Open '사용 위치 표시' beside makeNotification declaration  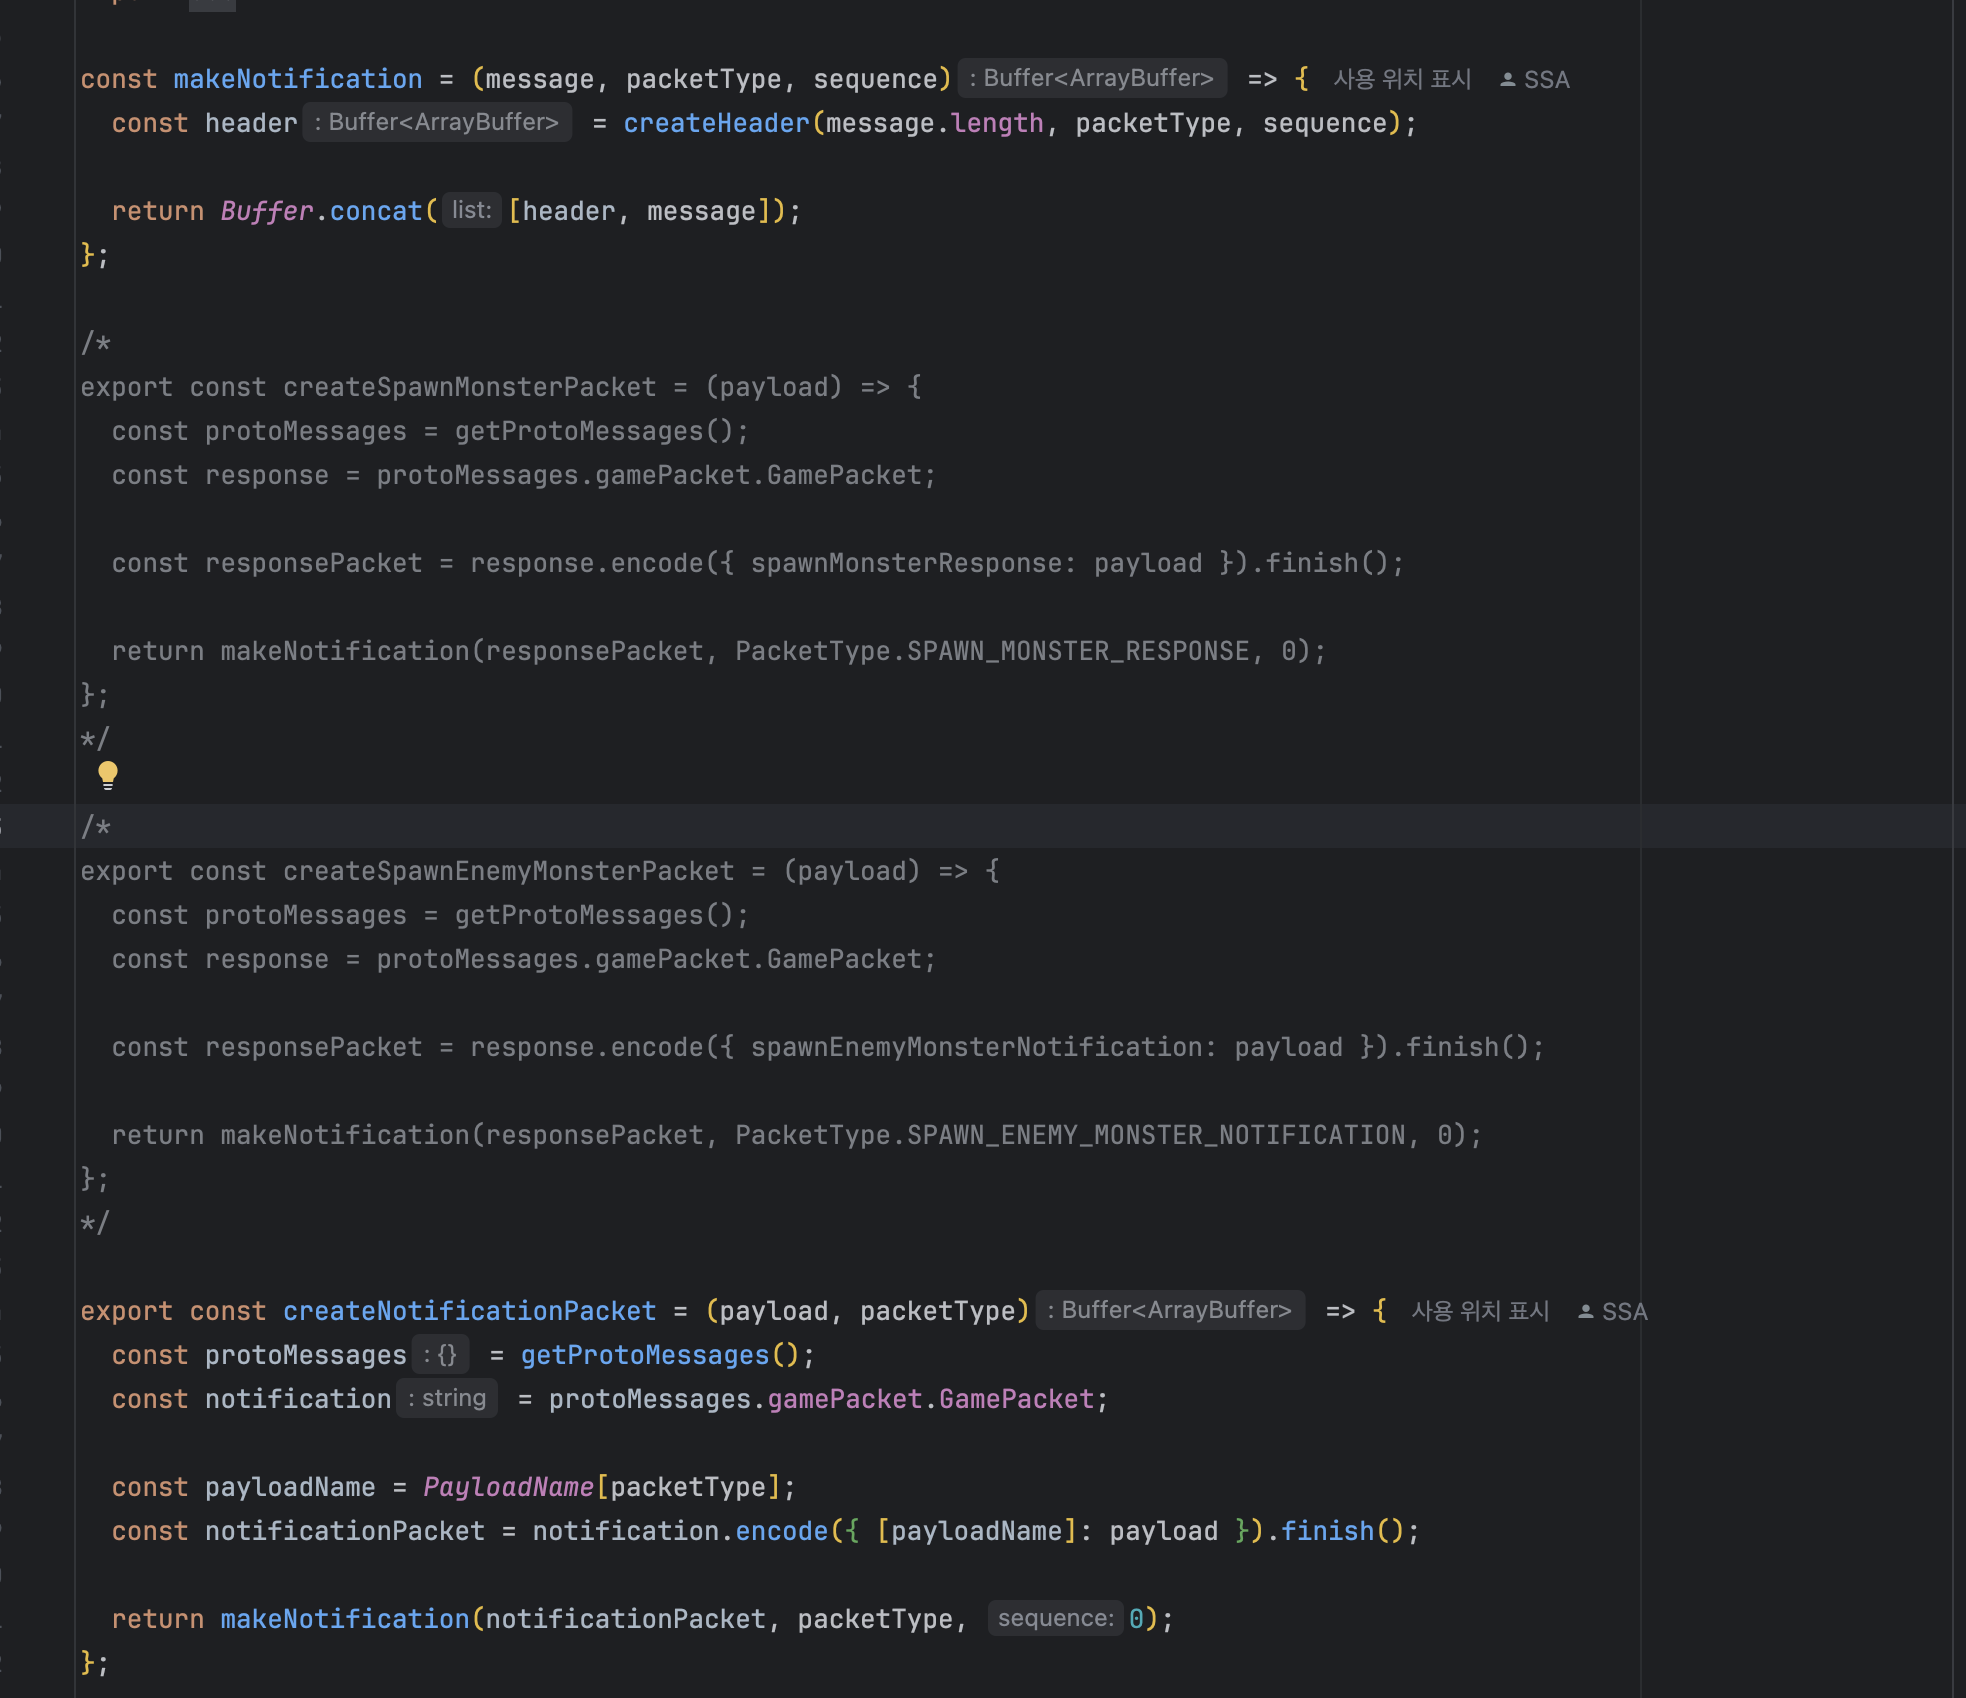pyautogui.click(x=1402, y=79)
